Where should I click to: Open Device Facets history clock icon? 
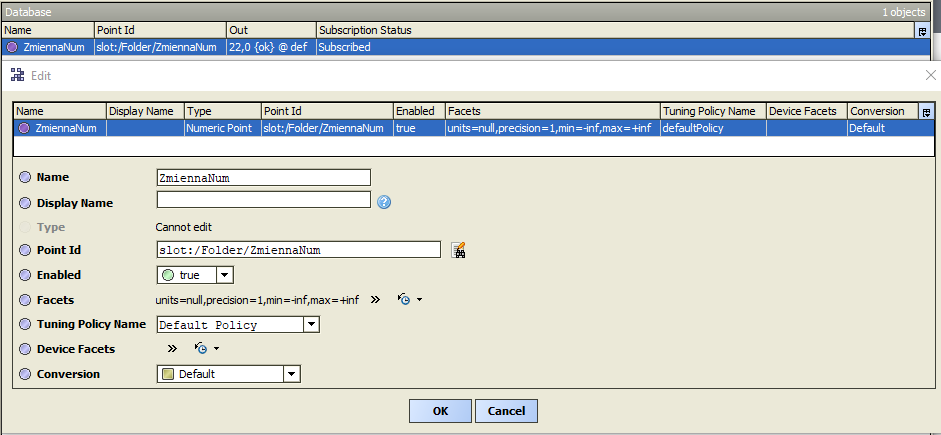[x=201, y=349]
